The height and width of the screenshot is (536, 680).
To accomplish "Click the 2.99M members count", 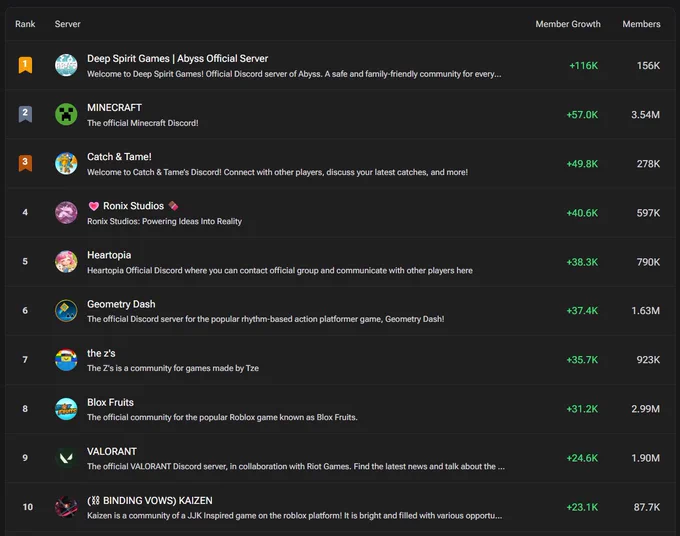I will 645,409.
